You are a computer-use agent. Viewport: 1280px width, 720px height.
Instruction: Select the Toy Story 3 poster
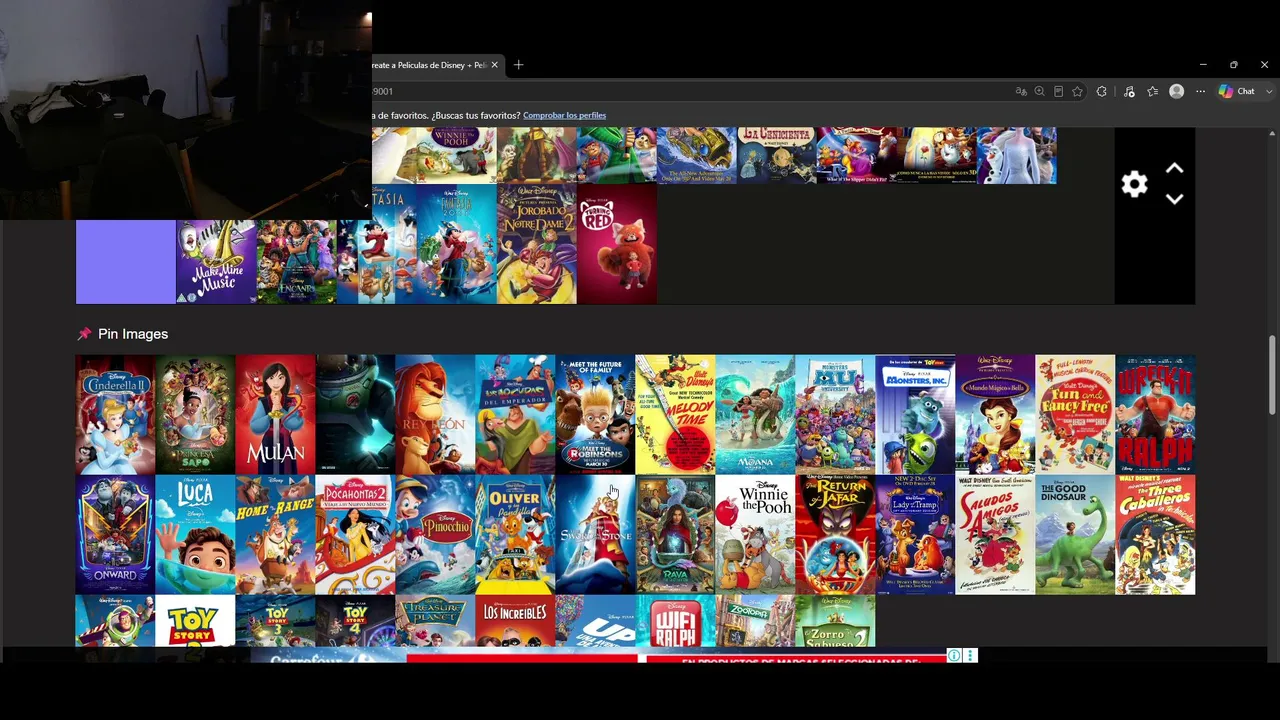click(275, 621)
